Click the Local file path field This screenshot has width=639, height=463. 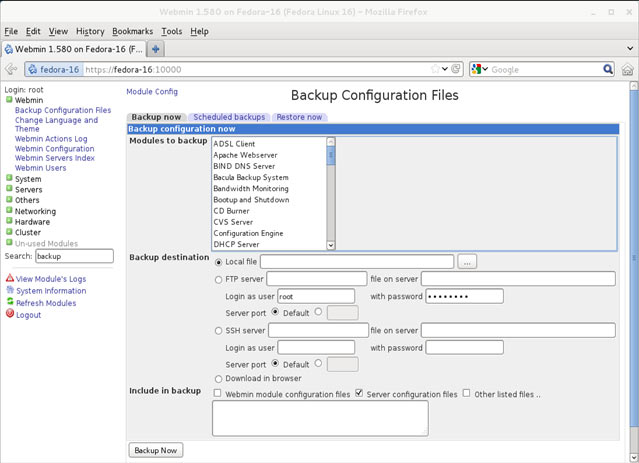pos(357,262)
